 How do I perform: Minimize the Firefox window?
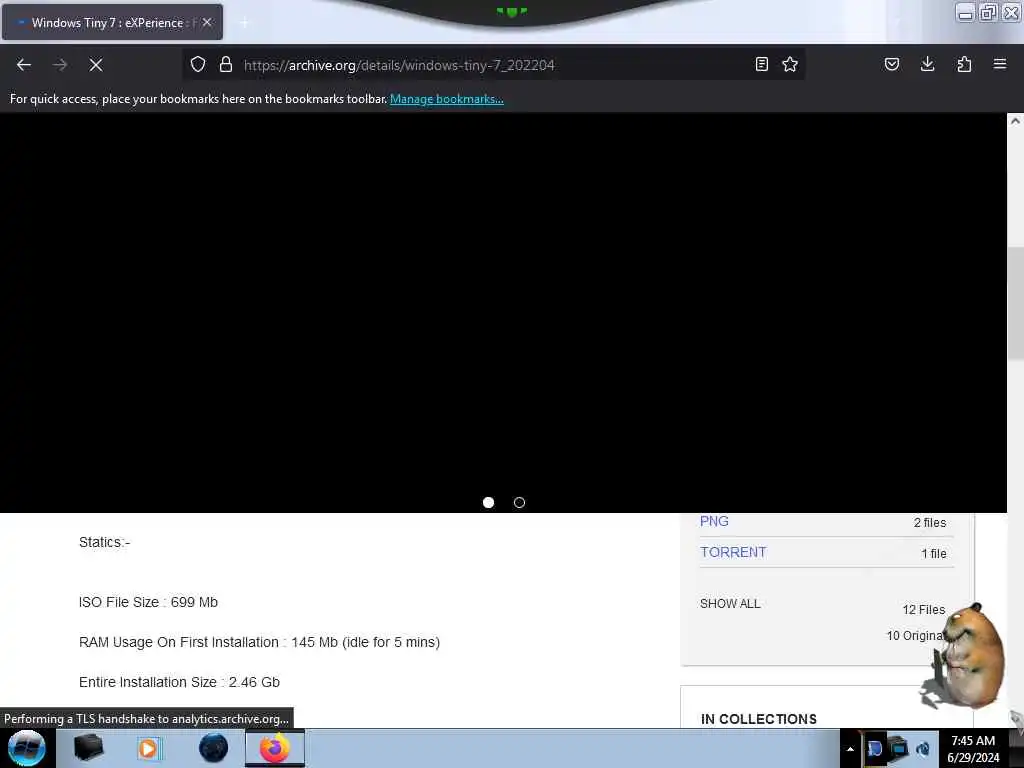coord(965,12)
